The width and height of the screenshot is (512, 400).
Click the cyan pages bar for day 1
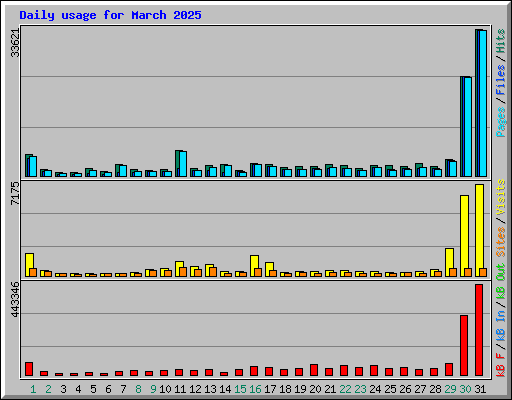(33, 166)
